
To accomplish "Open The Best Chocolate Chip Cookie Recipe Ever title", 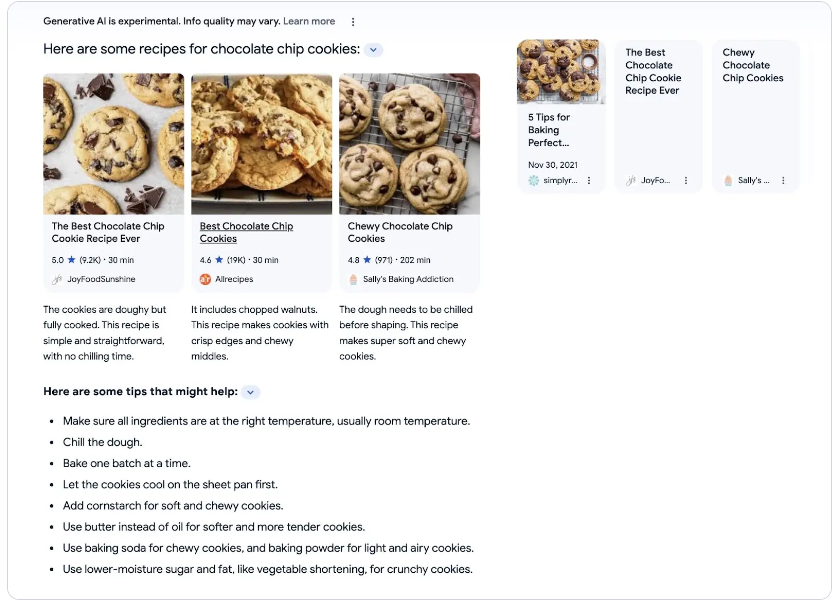I will click(108, 232).
